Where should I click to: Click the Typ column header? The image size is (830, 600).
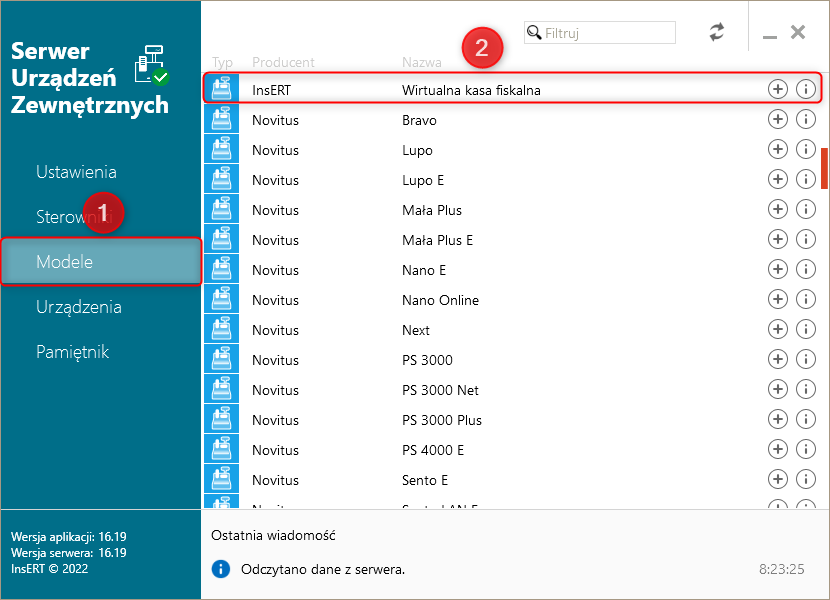point(222,62)
